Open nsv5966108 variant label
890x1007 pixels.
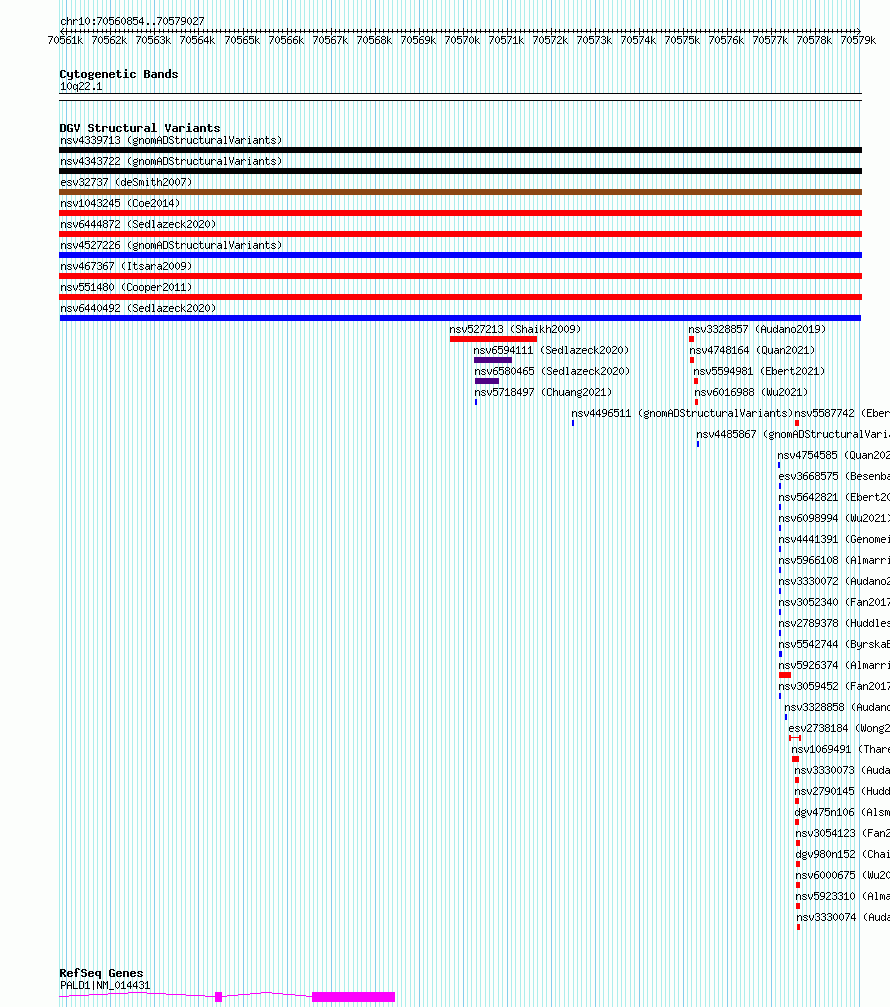834,561
